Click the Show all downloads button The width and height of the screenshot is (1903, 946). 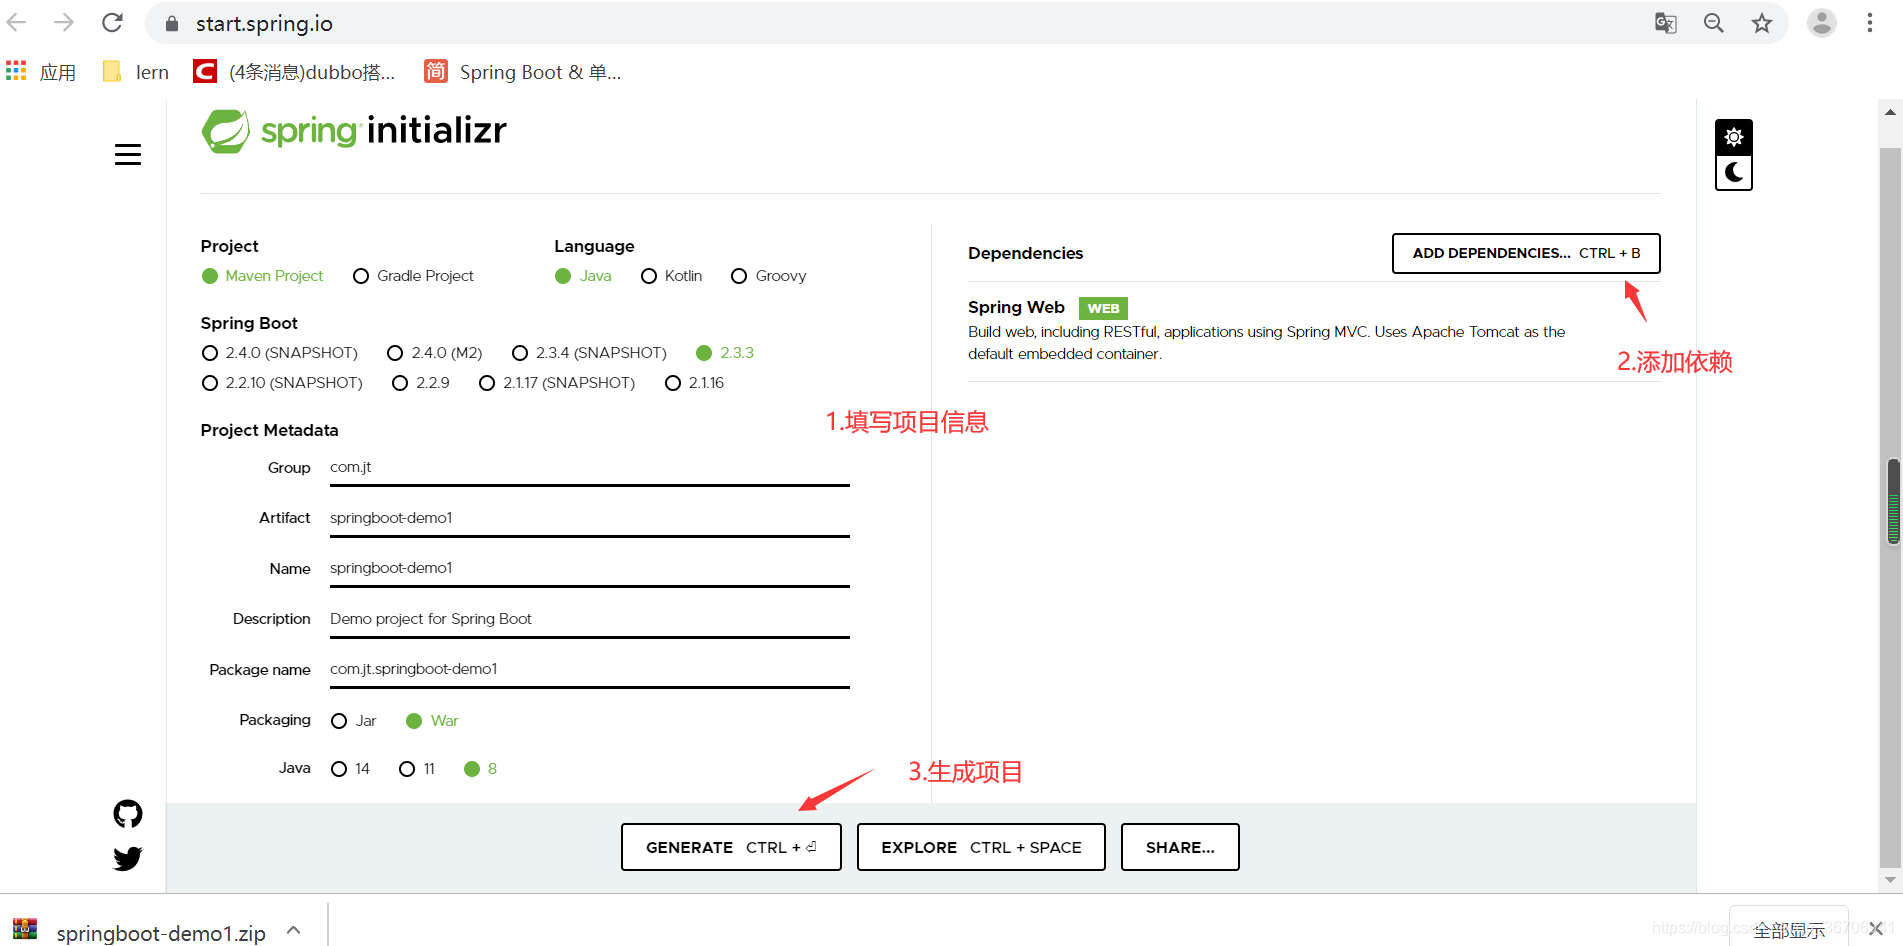point(1788,930)
